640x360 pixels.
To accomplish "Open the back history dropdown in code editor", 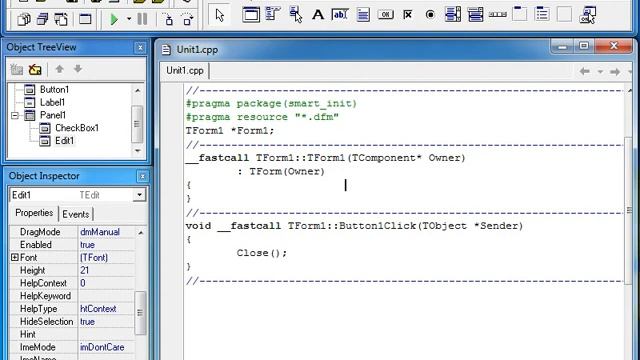I will pos(600,72).
